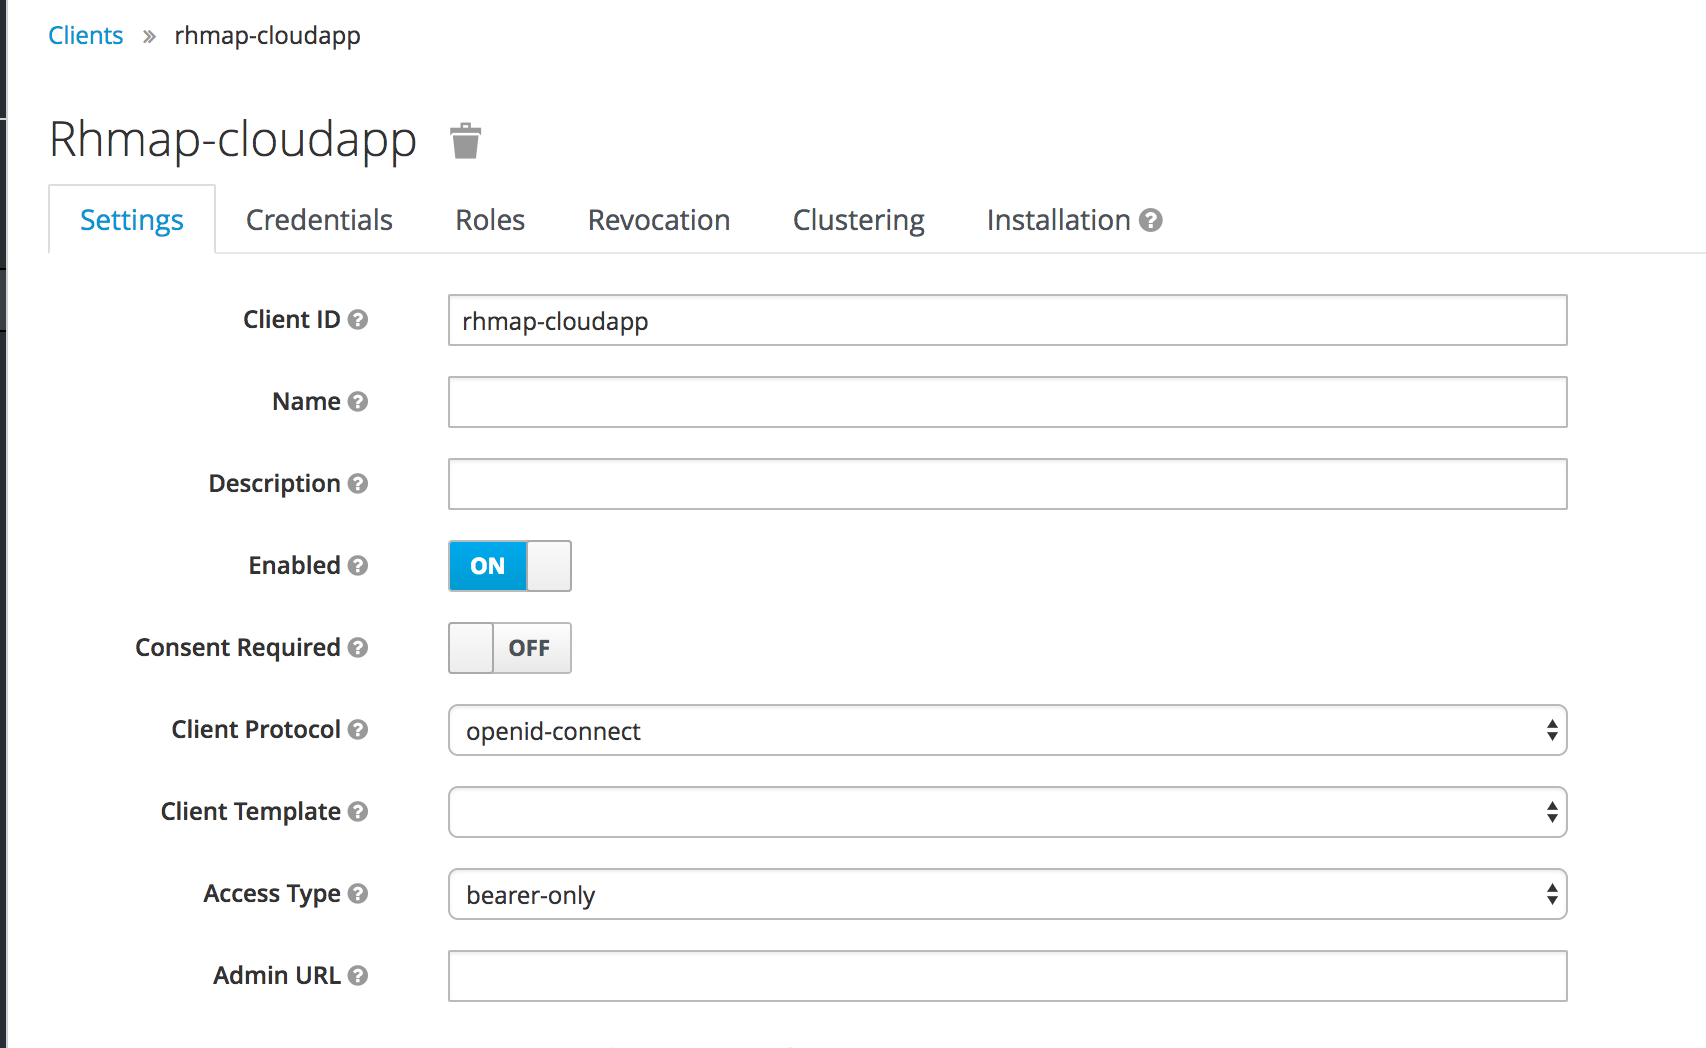Image resolution: width=1706 pixels, height=1048 pixels.
Task: Click the Installation tab help icon
Action: [x=1151, y=220]
